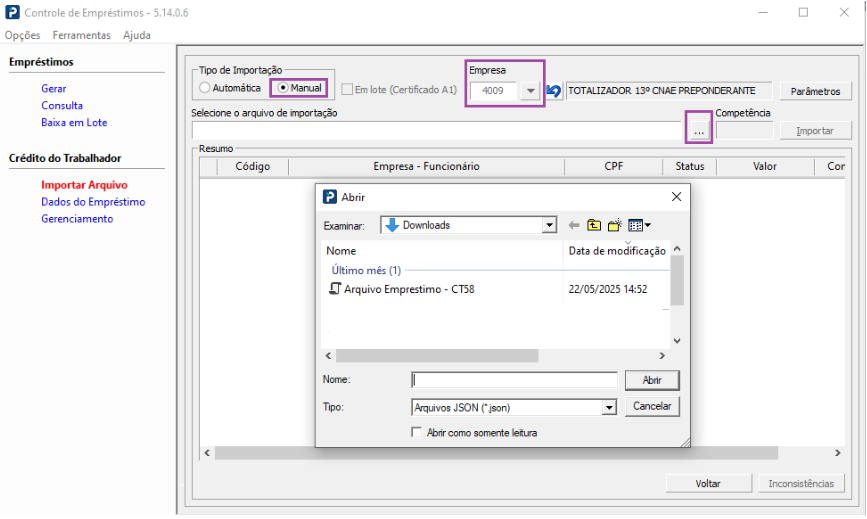Click file list vertical scrollbar down arrow
867x519 pixels.
click(677, 341)
